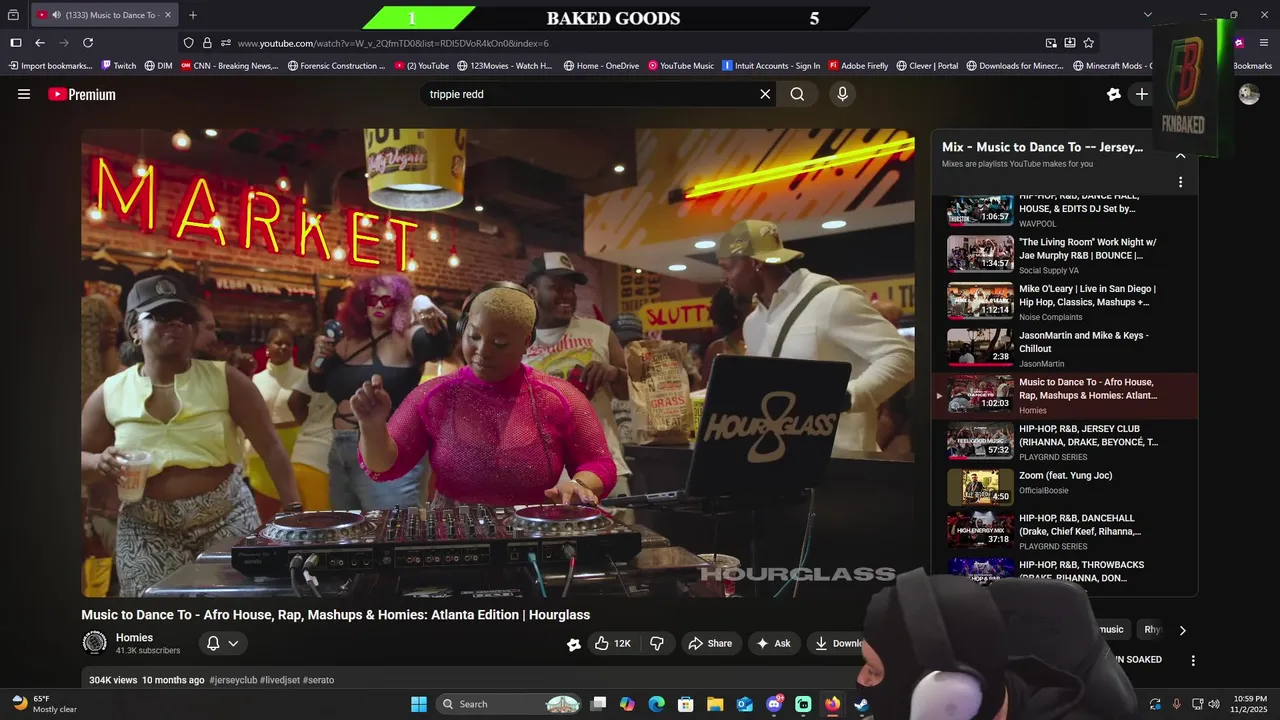Open the YouTube guide hamburger menu
Screen dimensions: 1280x720
24,94
